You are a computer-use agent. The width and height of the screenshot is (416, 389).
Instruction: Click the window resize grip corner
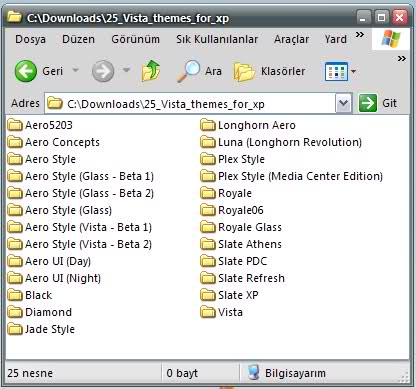pyautogui.click(x=404, y=376)
